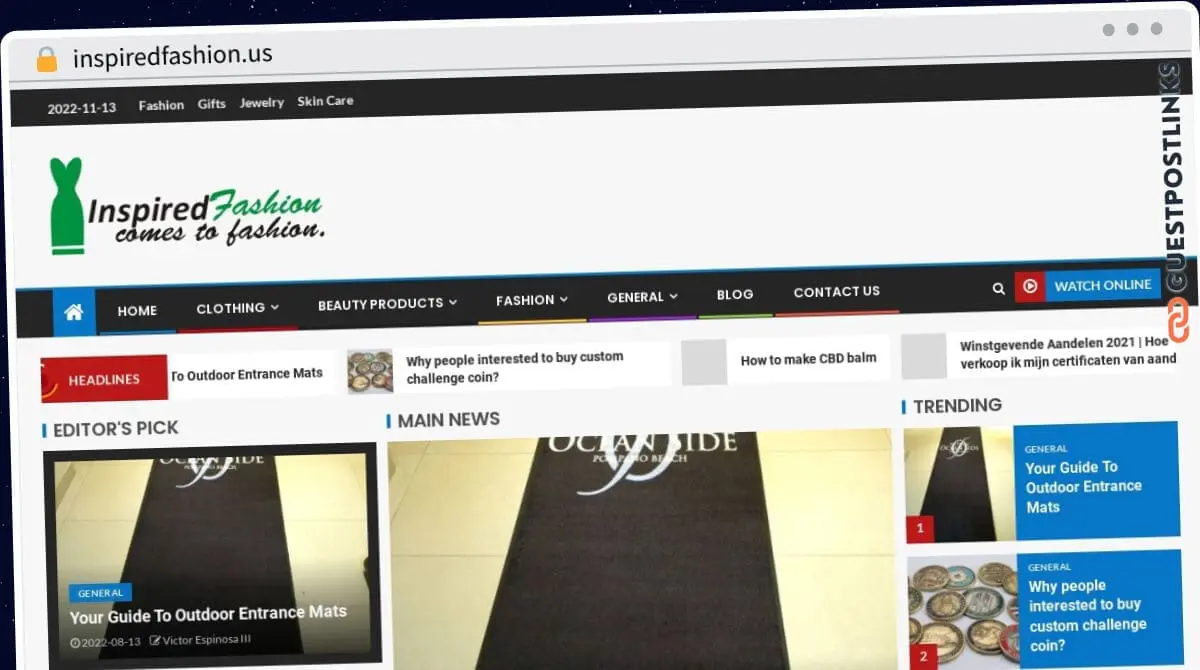
Task: Click the TRENDING heading
Action: 957,405
